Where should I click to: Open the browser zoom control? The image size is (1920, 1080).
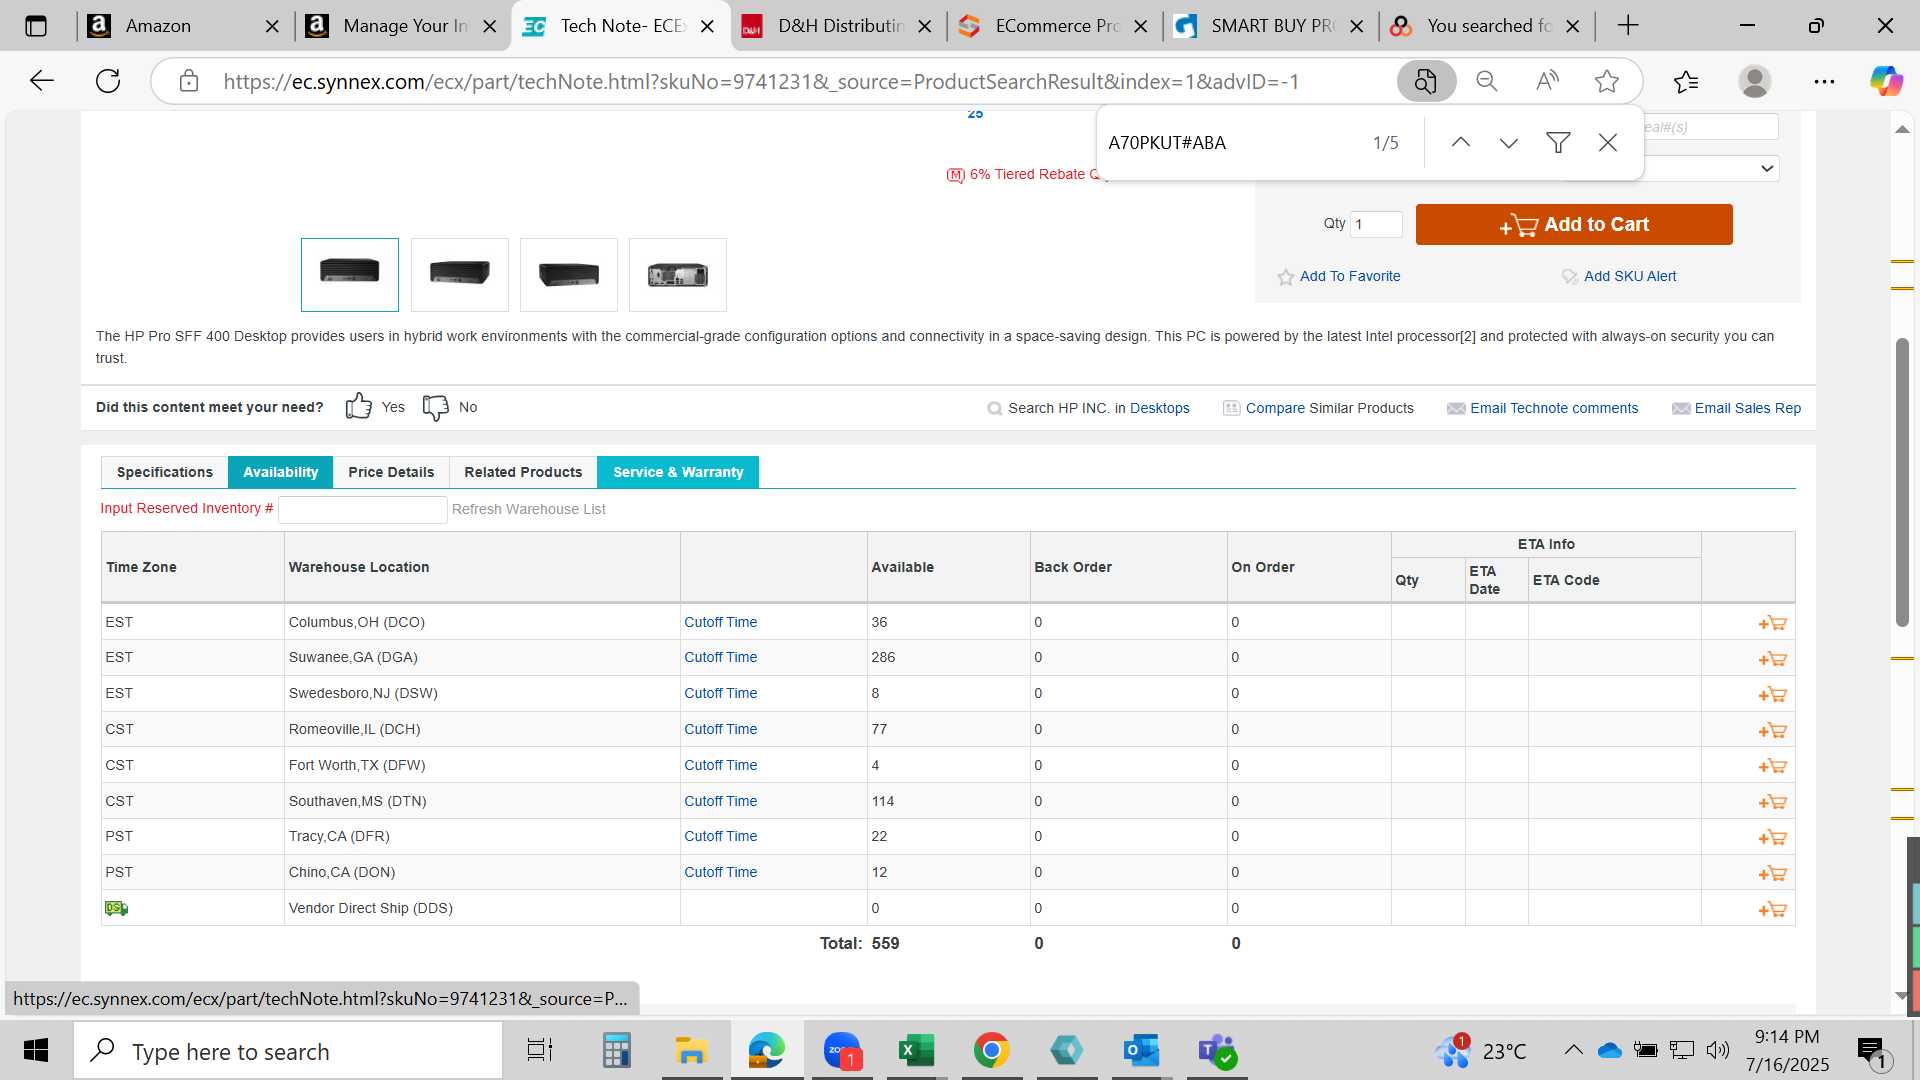coord(1487,81)
